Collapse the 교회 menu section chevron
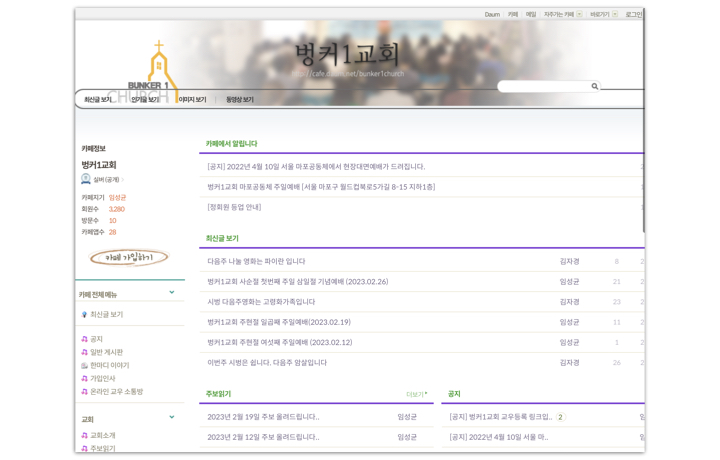Image resolution: width=720 pixels, height=460 pixels. click(x=172, y=417)
